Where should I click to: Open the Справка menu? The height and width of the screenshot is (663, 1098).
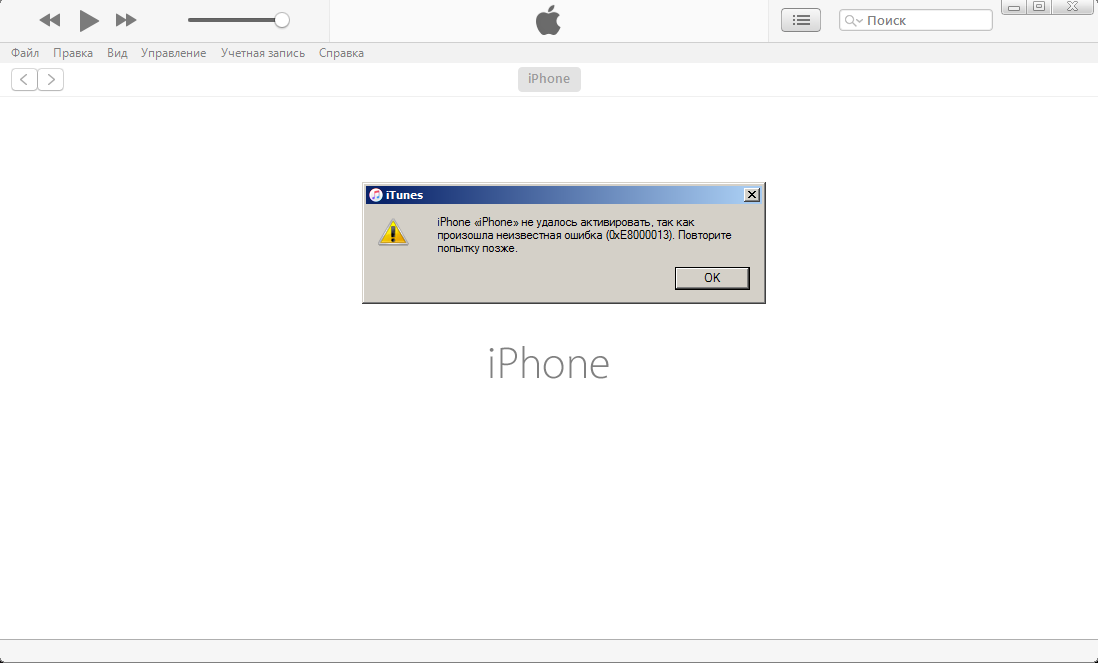341,53
